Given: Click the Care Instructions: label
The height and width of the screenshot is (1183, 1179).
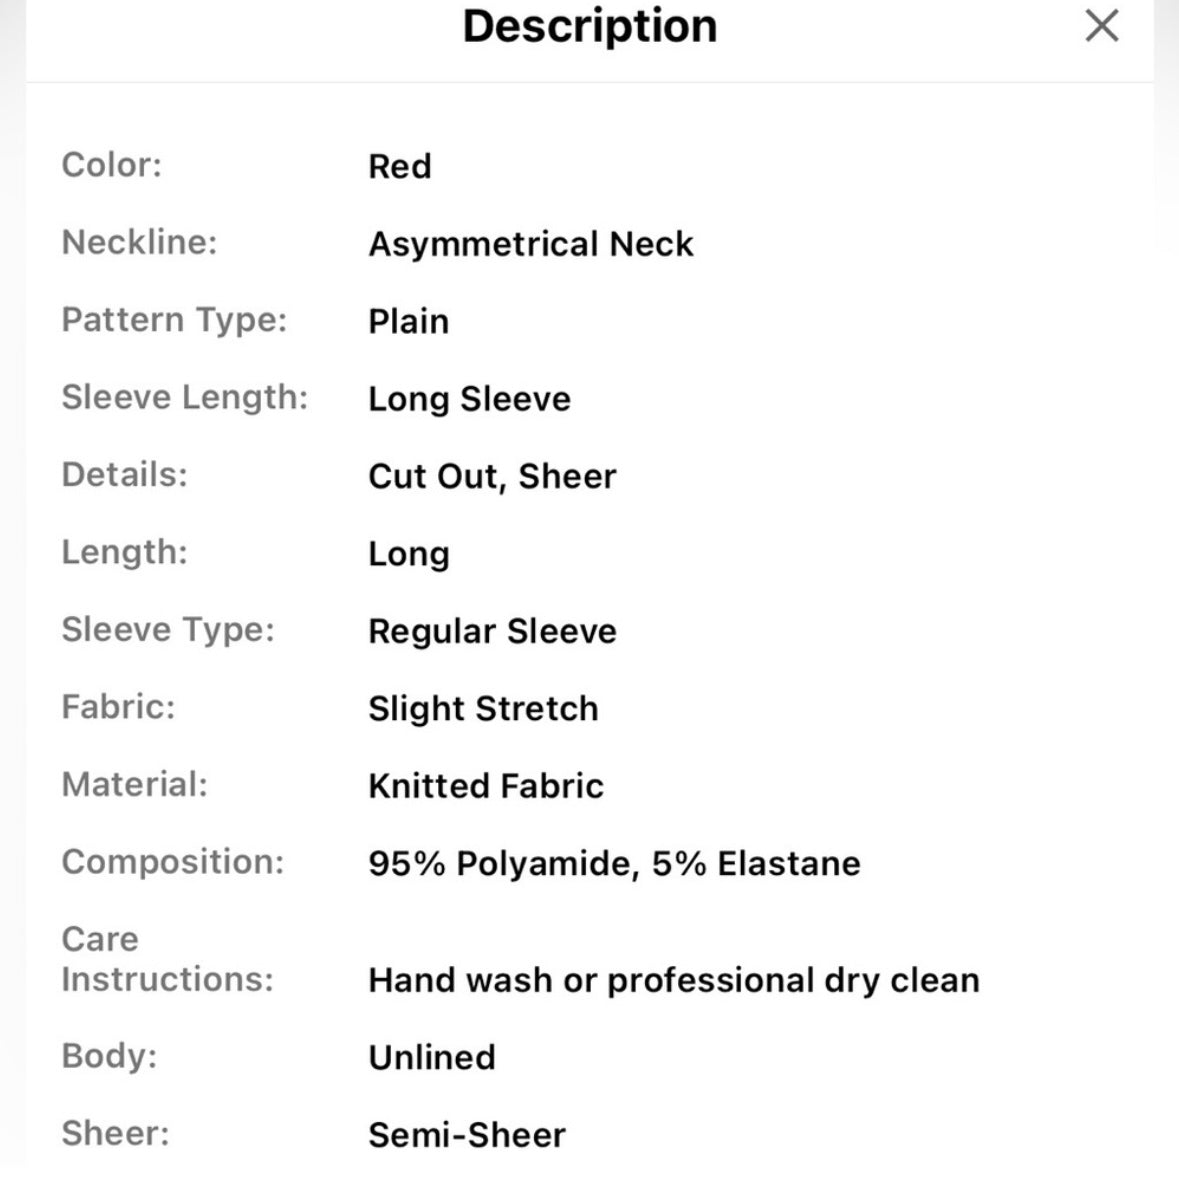Looking at the screenshot, I should click(167, 960).
